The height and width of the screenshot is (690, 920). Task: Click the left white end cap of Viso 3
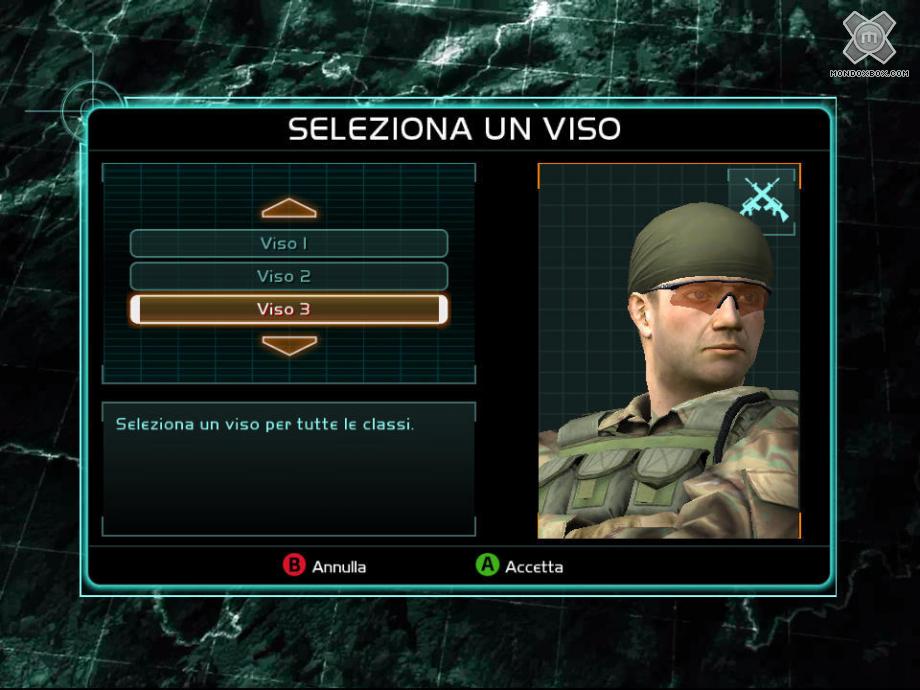136,309
